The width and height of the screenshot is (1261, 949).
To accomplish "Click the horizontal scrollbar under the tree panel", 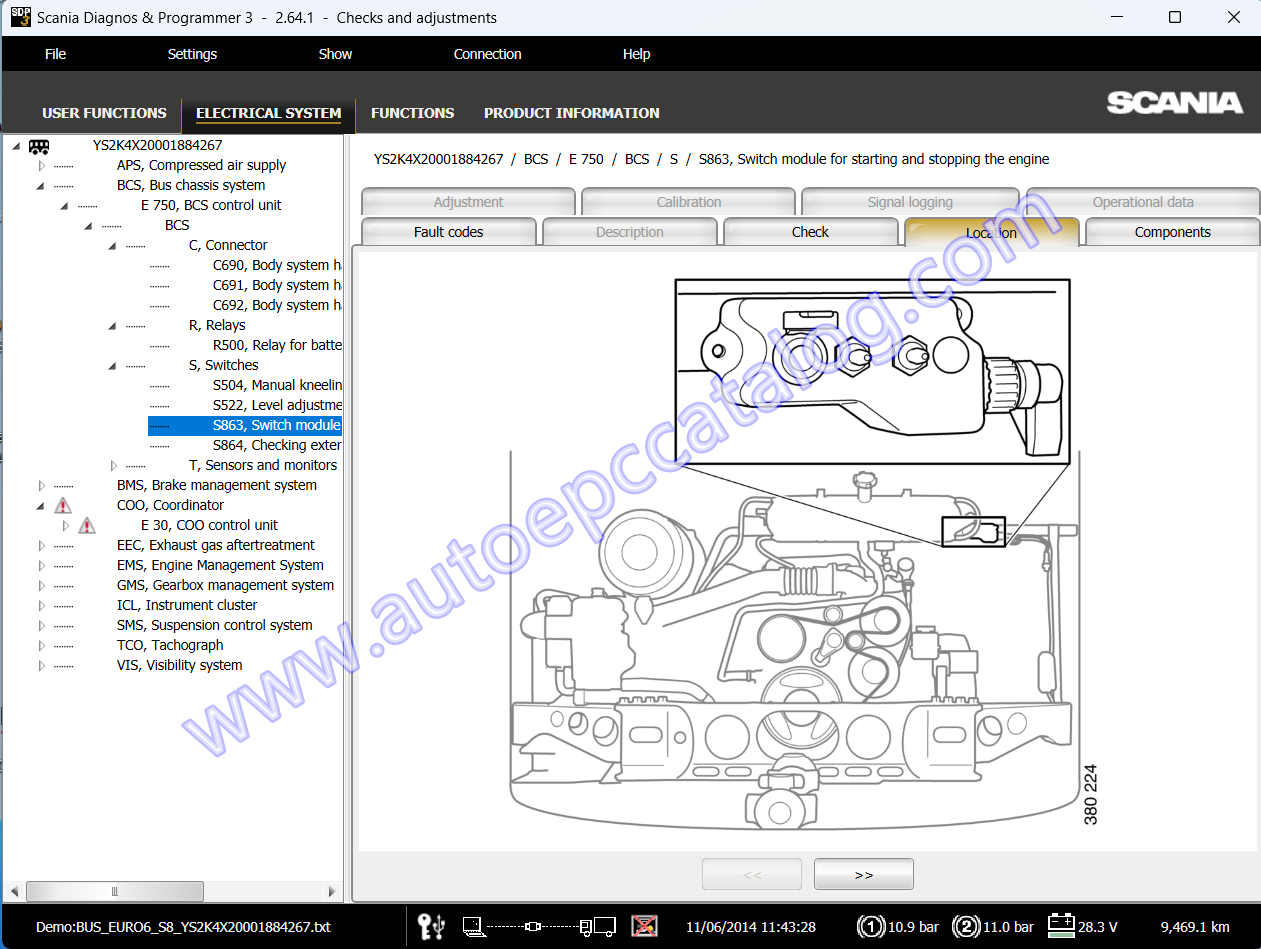I will click(114, 891).
